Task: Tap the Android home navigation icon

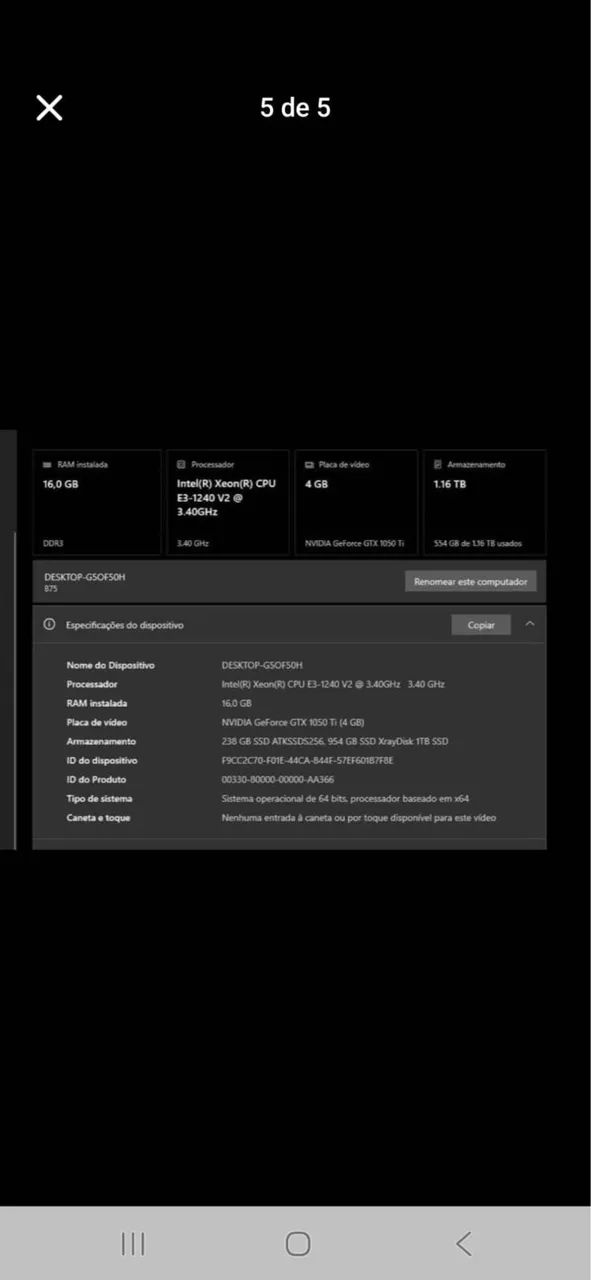Action: click(x=298, y=1243)
